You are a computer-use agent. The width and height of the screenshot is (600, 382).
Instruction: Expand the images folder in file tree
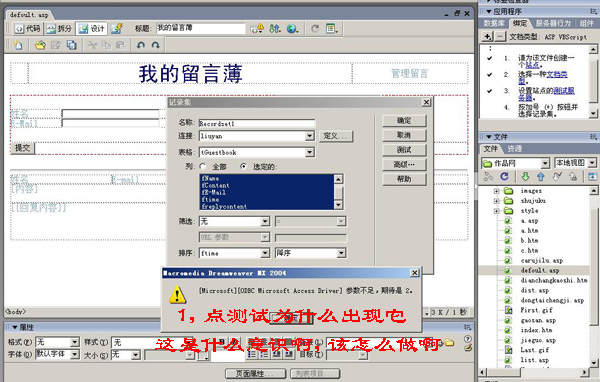click(x=496, y=191)
